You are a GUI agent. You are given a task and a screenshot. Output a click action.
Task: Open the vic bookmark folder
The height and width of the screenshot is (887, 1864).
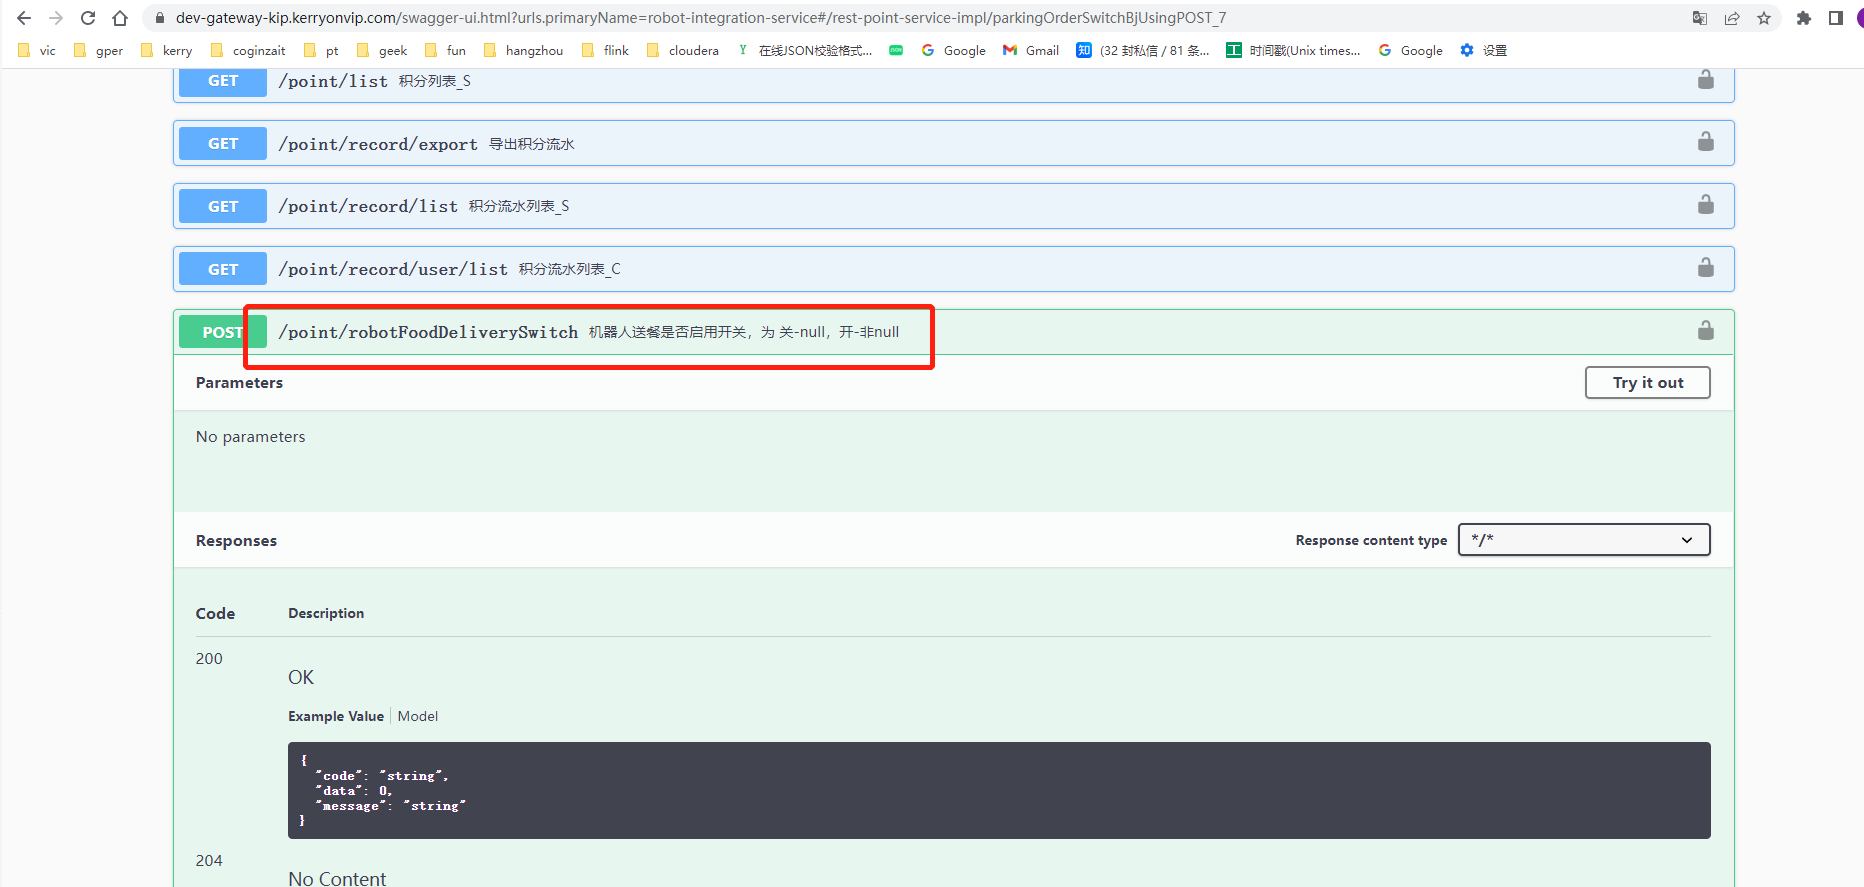click(x=37, y=50)
